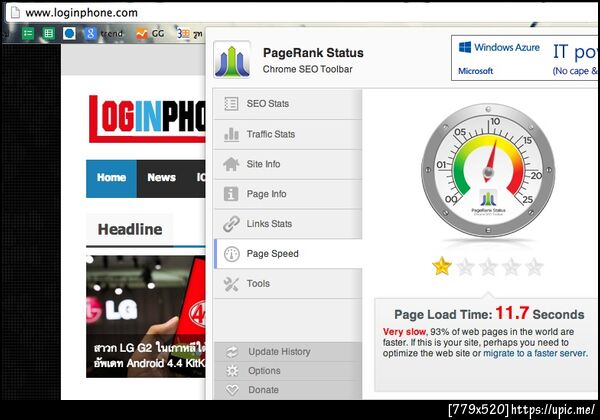Click the LoginPhone site logo

point(147,118)
